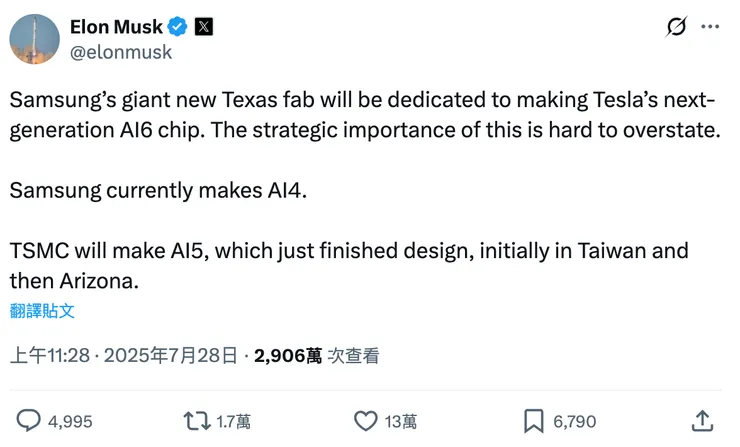Click the share upload icon
Image resolution: width=740 pixels, height=447 pixels.
click(702, 421)
